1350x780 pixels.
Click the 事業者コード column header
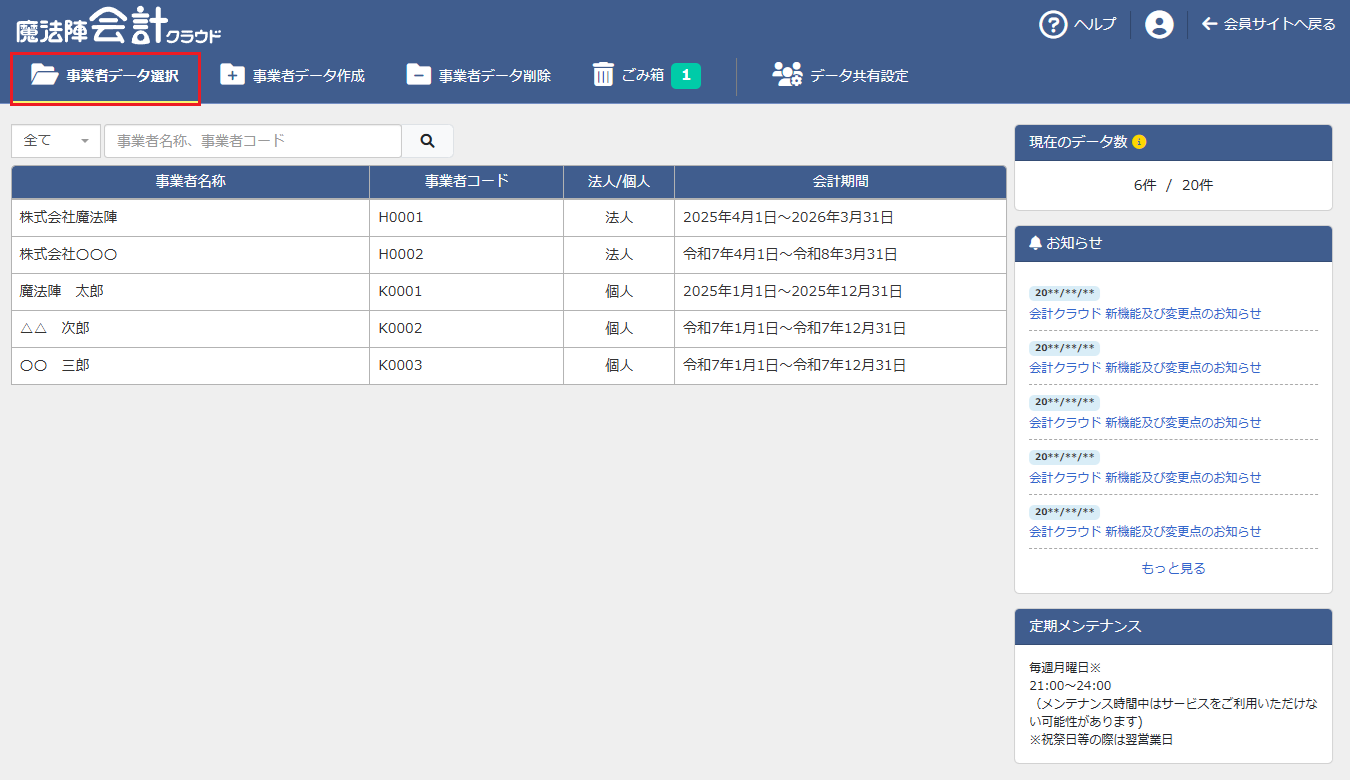point(466,182)
